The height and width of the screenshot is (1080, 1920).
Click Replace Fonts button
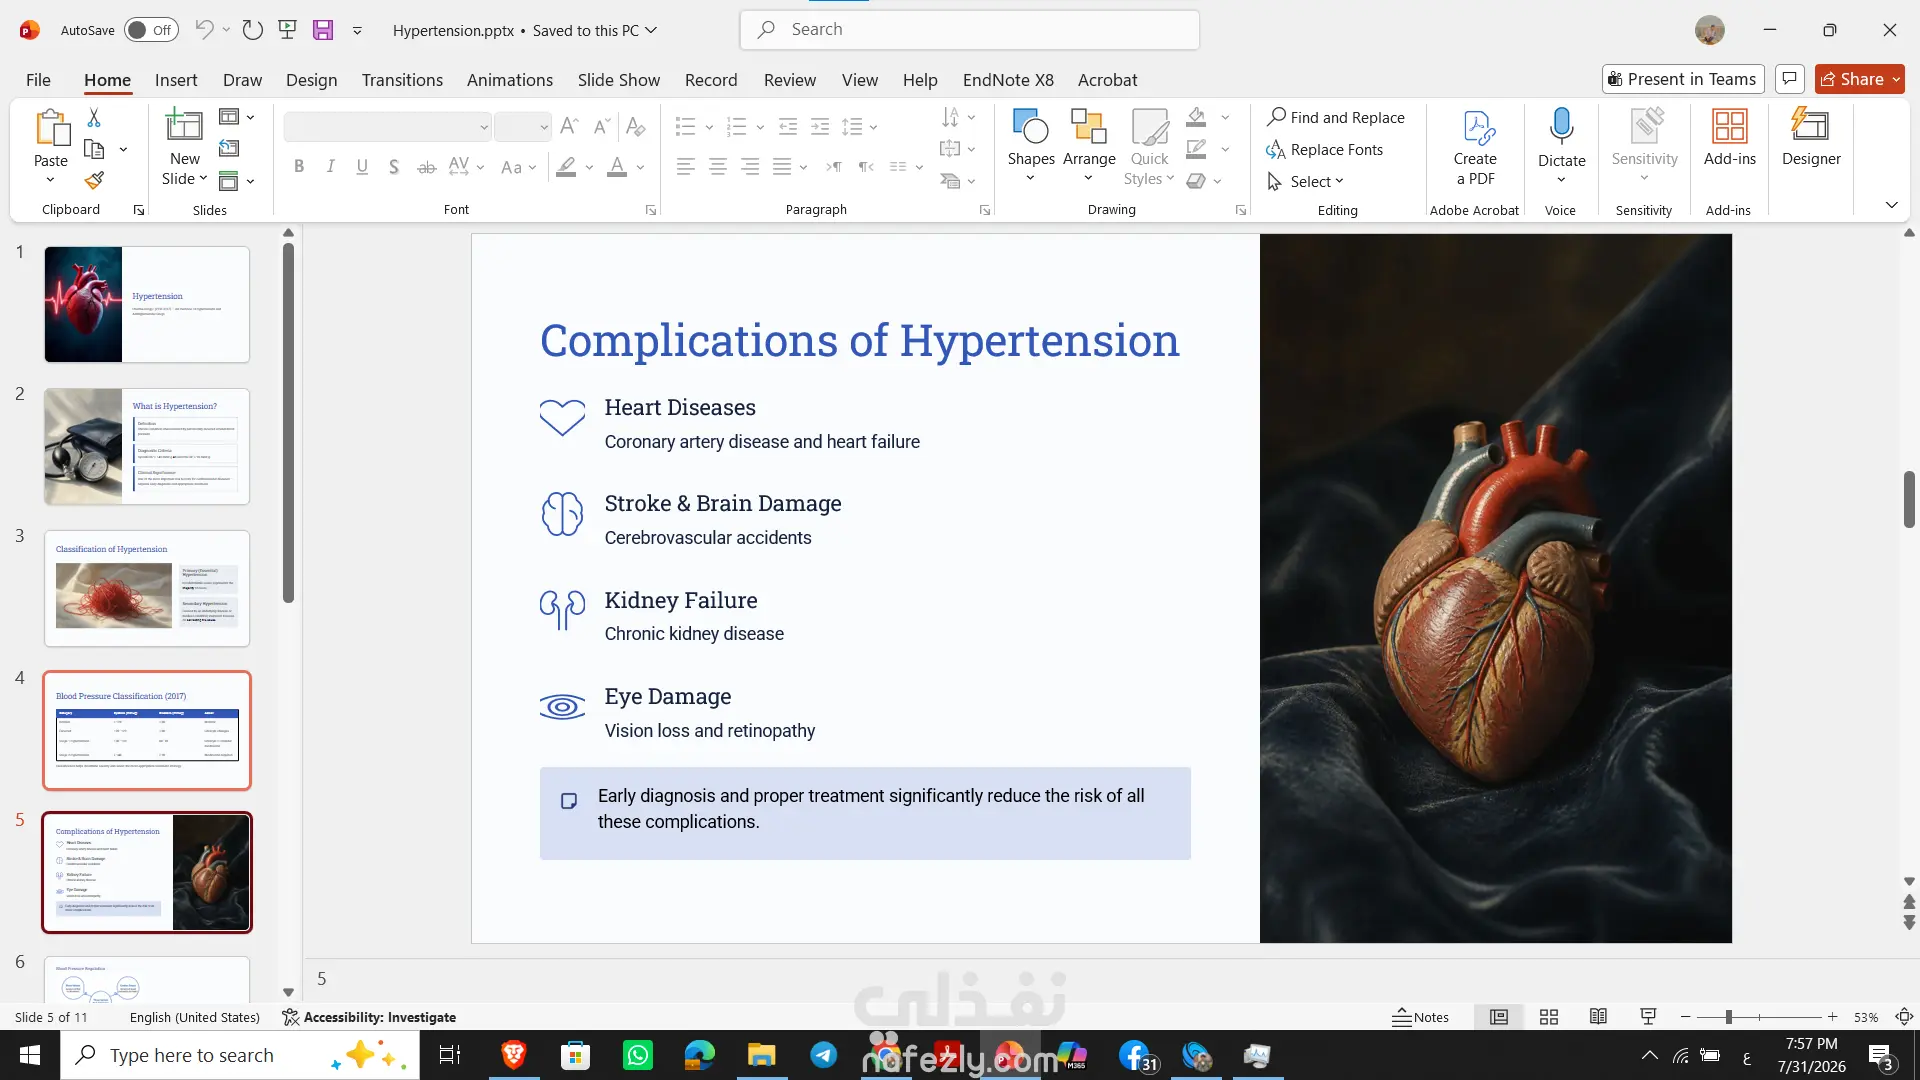(1324, 149)
